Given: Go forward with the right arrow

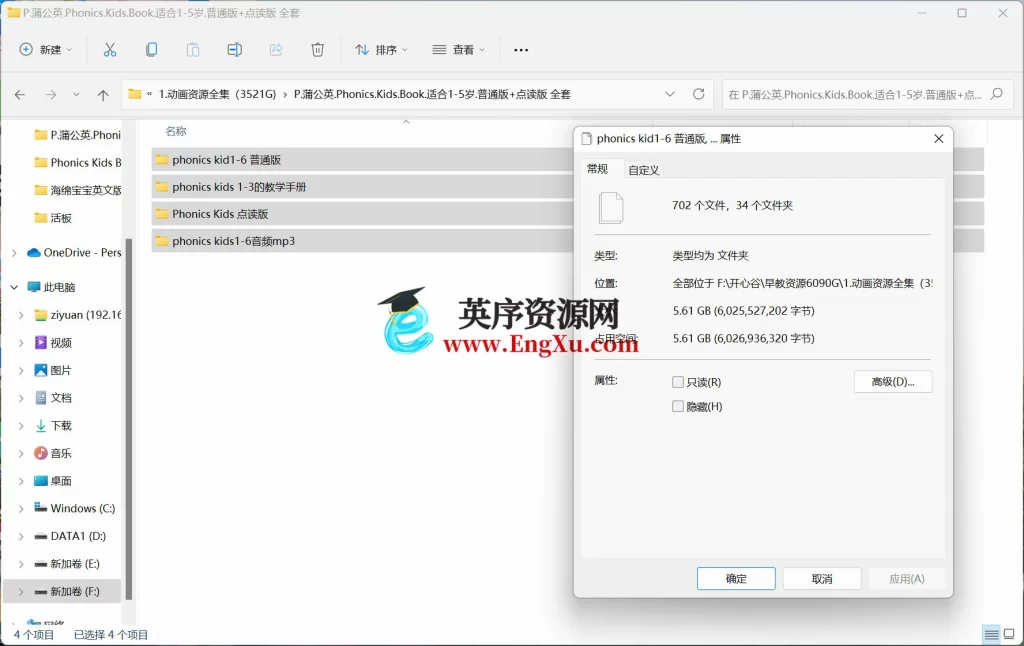Looking at the screenshot, I should tap(51, 95).
